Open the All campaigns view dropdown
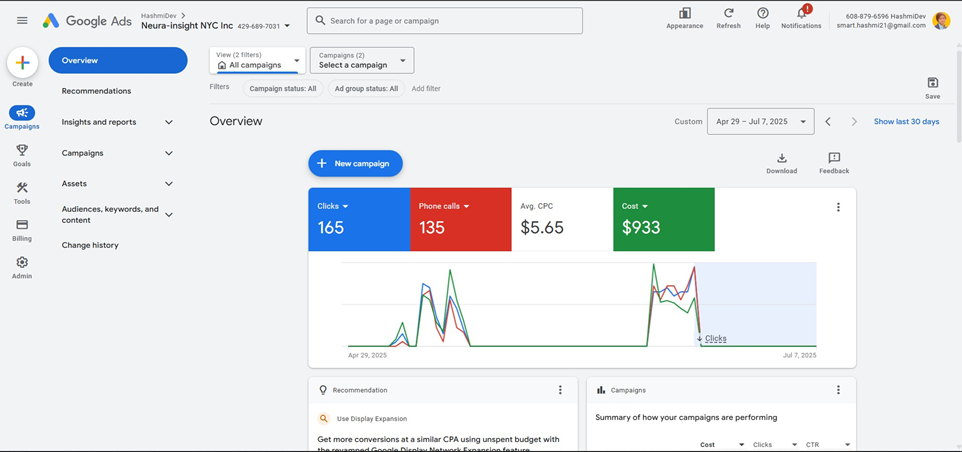Image resolution: width=962 pixels, height=452 pixels. point(257,60)
